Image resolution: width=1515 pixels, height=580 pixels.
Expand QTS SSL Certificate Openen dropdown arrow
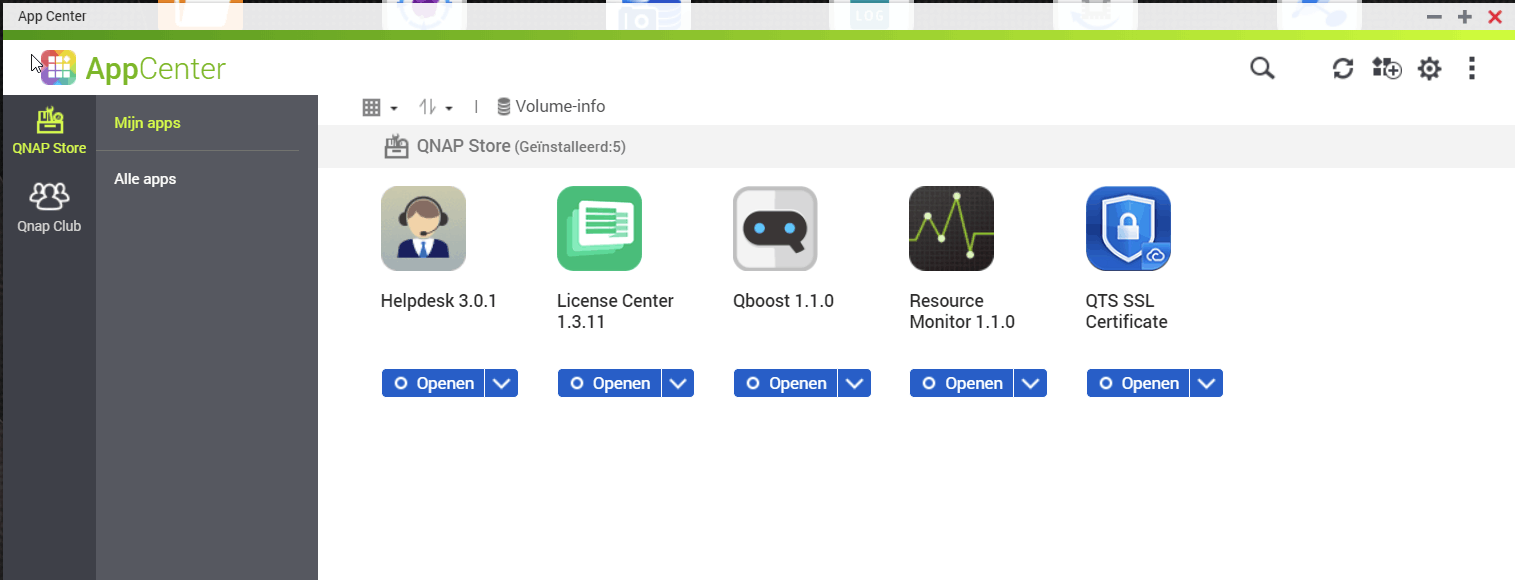click(1207, 383)
